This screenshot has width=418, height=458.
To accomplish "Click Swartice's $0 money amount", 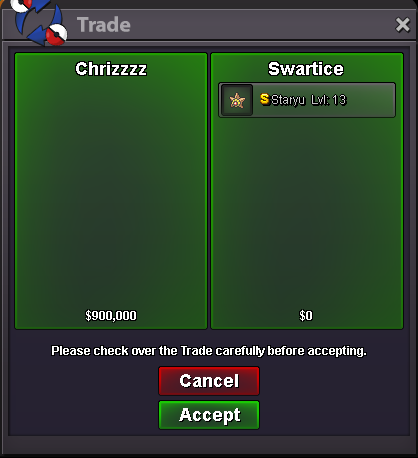I will pos(306,315).
